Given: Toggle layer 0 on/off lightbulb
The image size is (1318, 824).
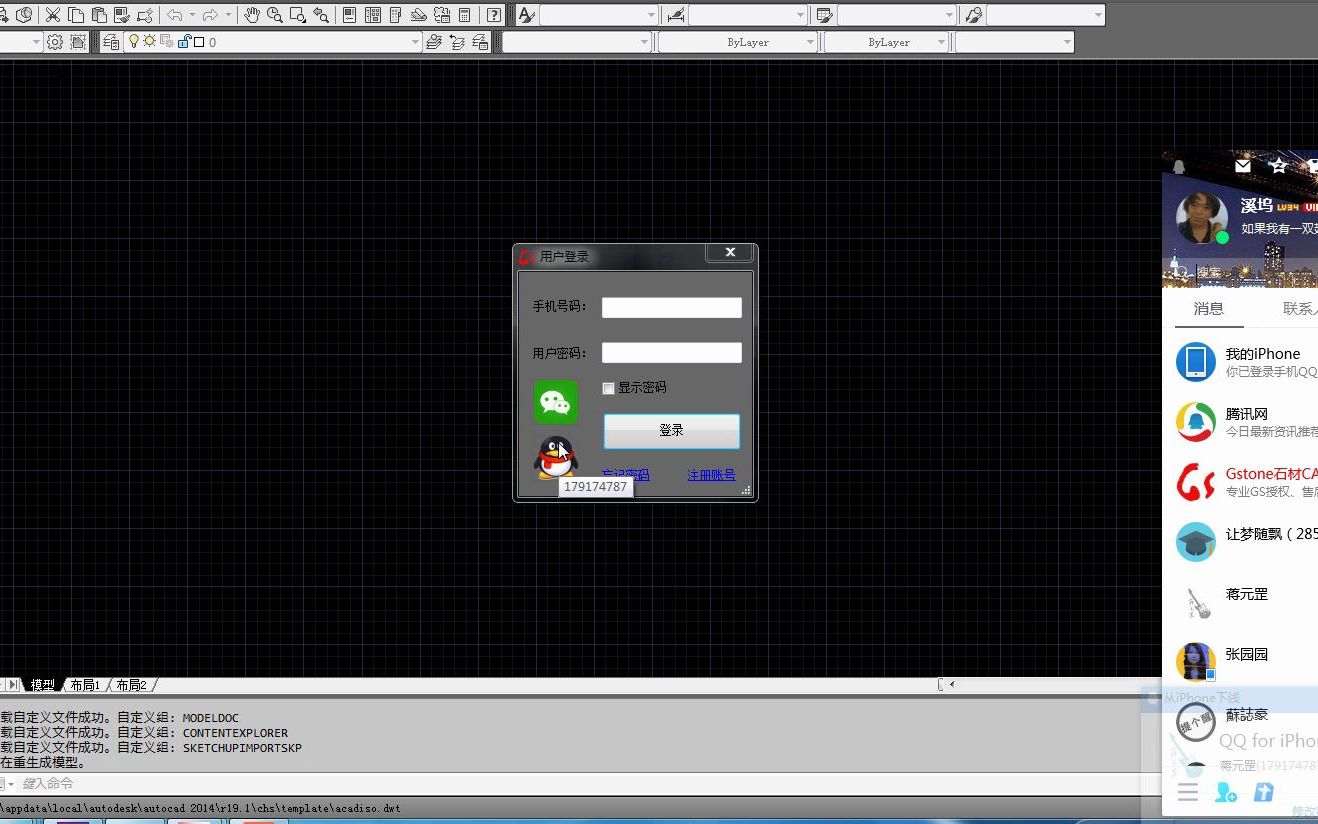Looking at the screenshot, I should tap(134, 42).
